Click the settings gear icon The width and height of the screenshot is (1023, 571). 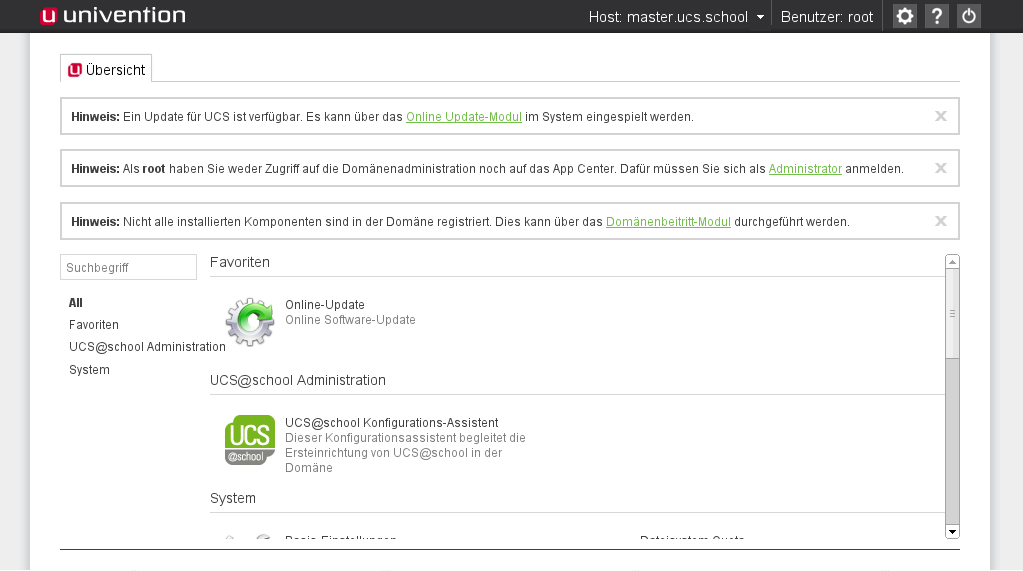tap(904, 17)
